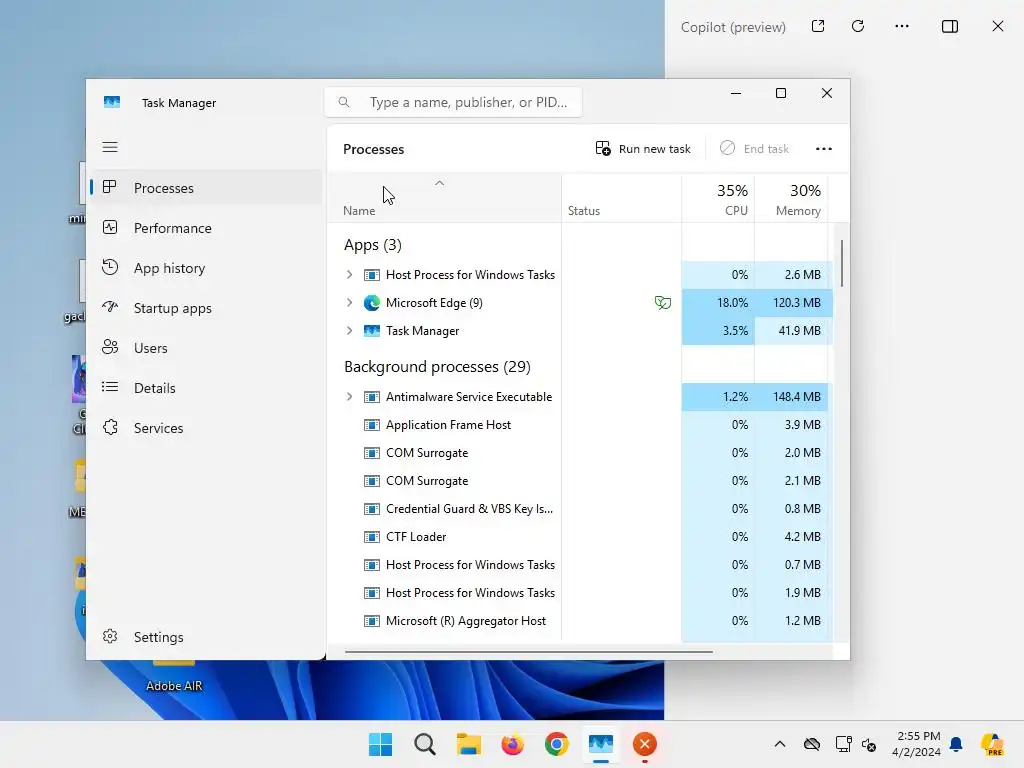This screenshot has height=768, width=1024.
Task: Click the network display tray icon
Action: (x=843, y=744)
